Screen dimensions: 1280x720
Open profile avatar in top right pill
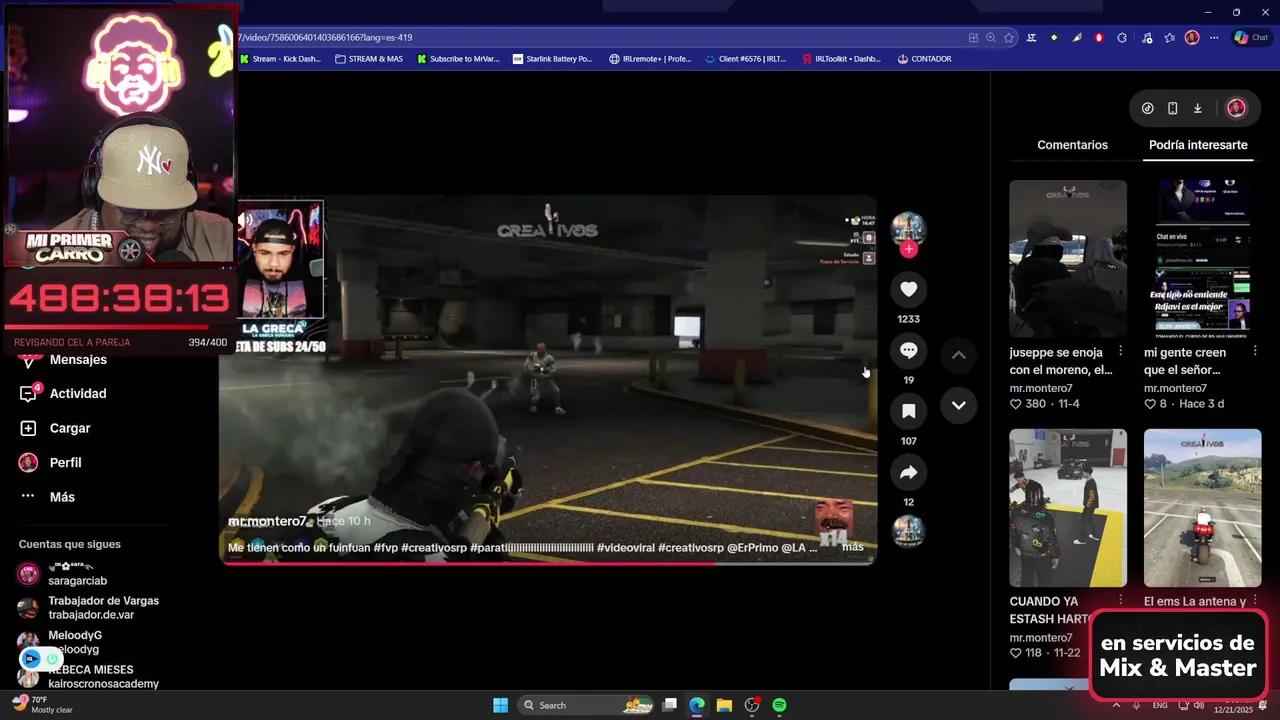tap(1236, 108)
